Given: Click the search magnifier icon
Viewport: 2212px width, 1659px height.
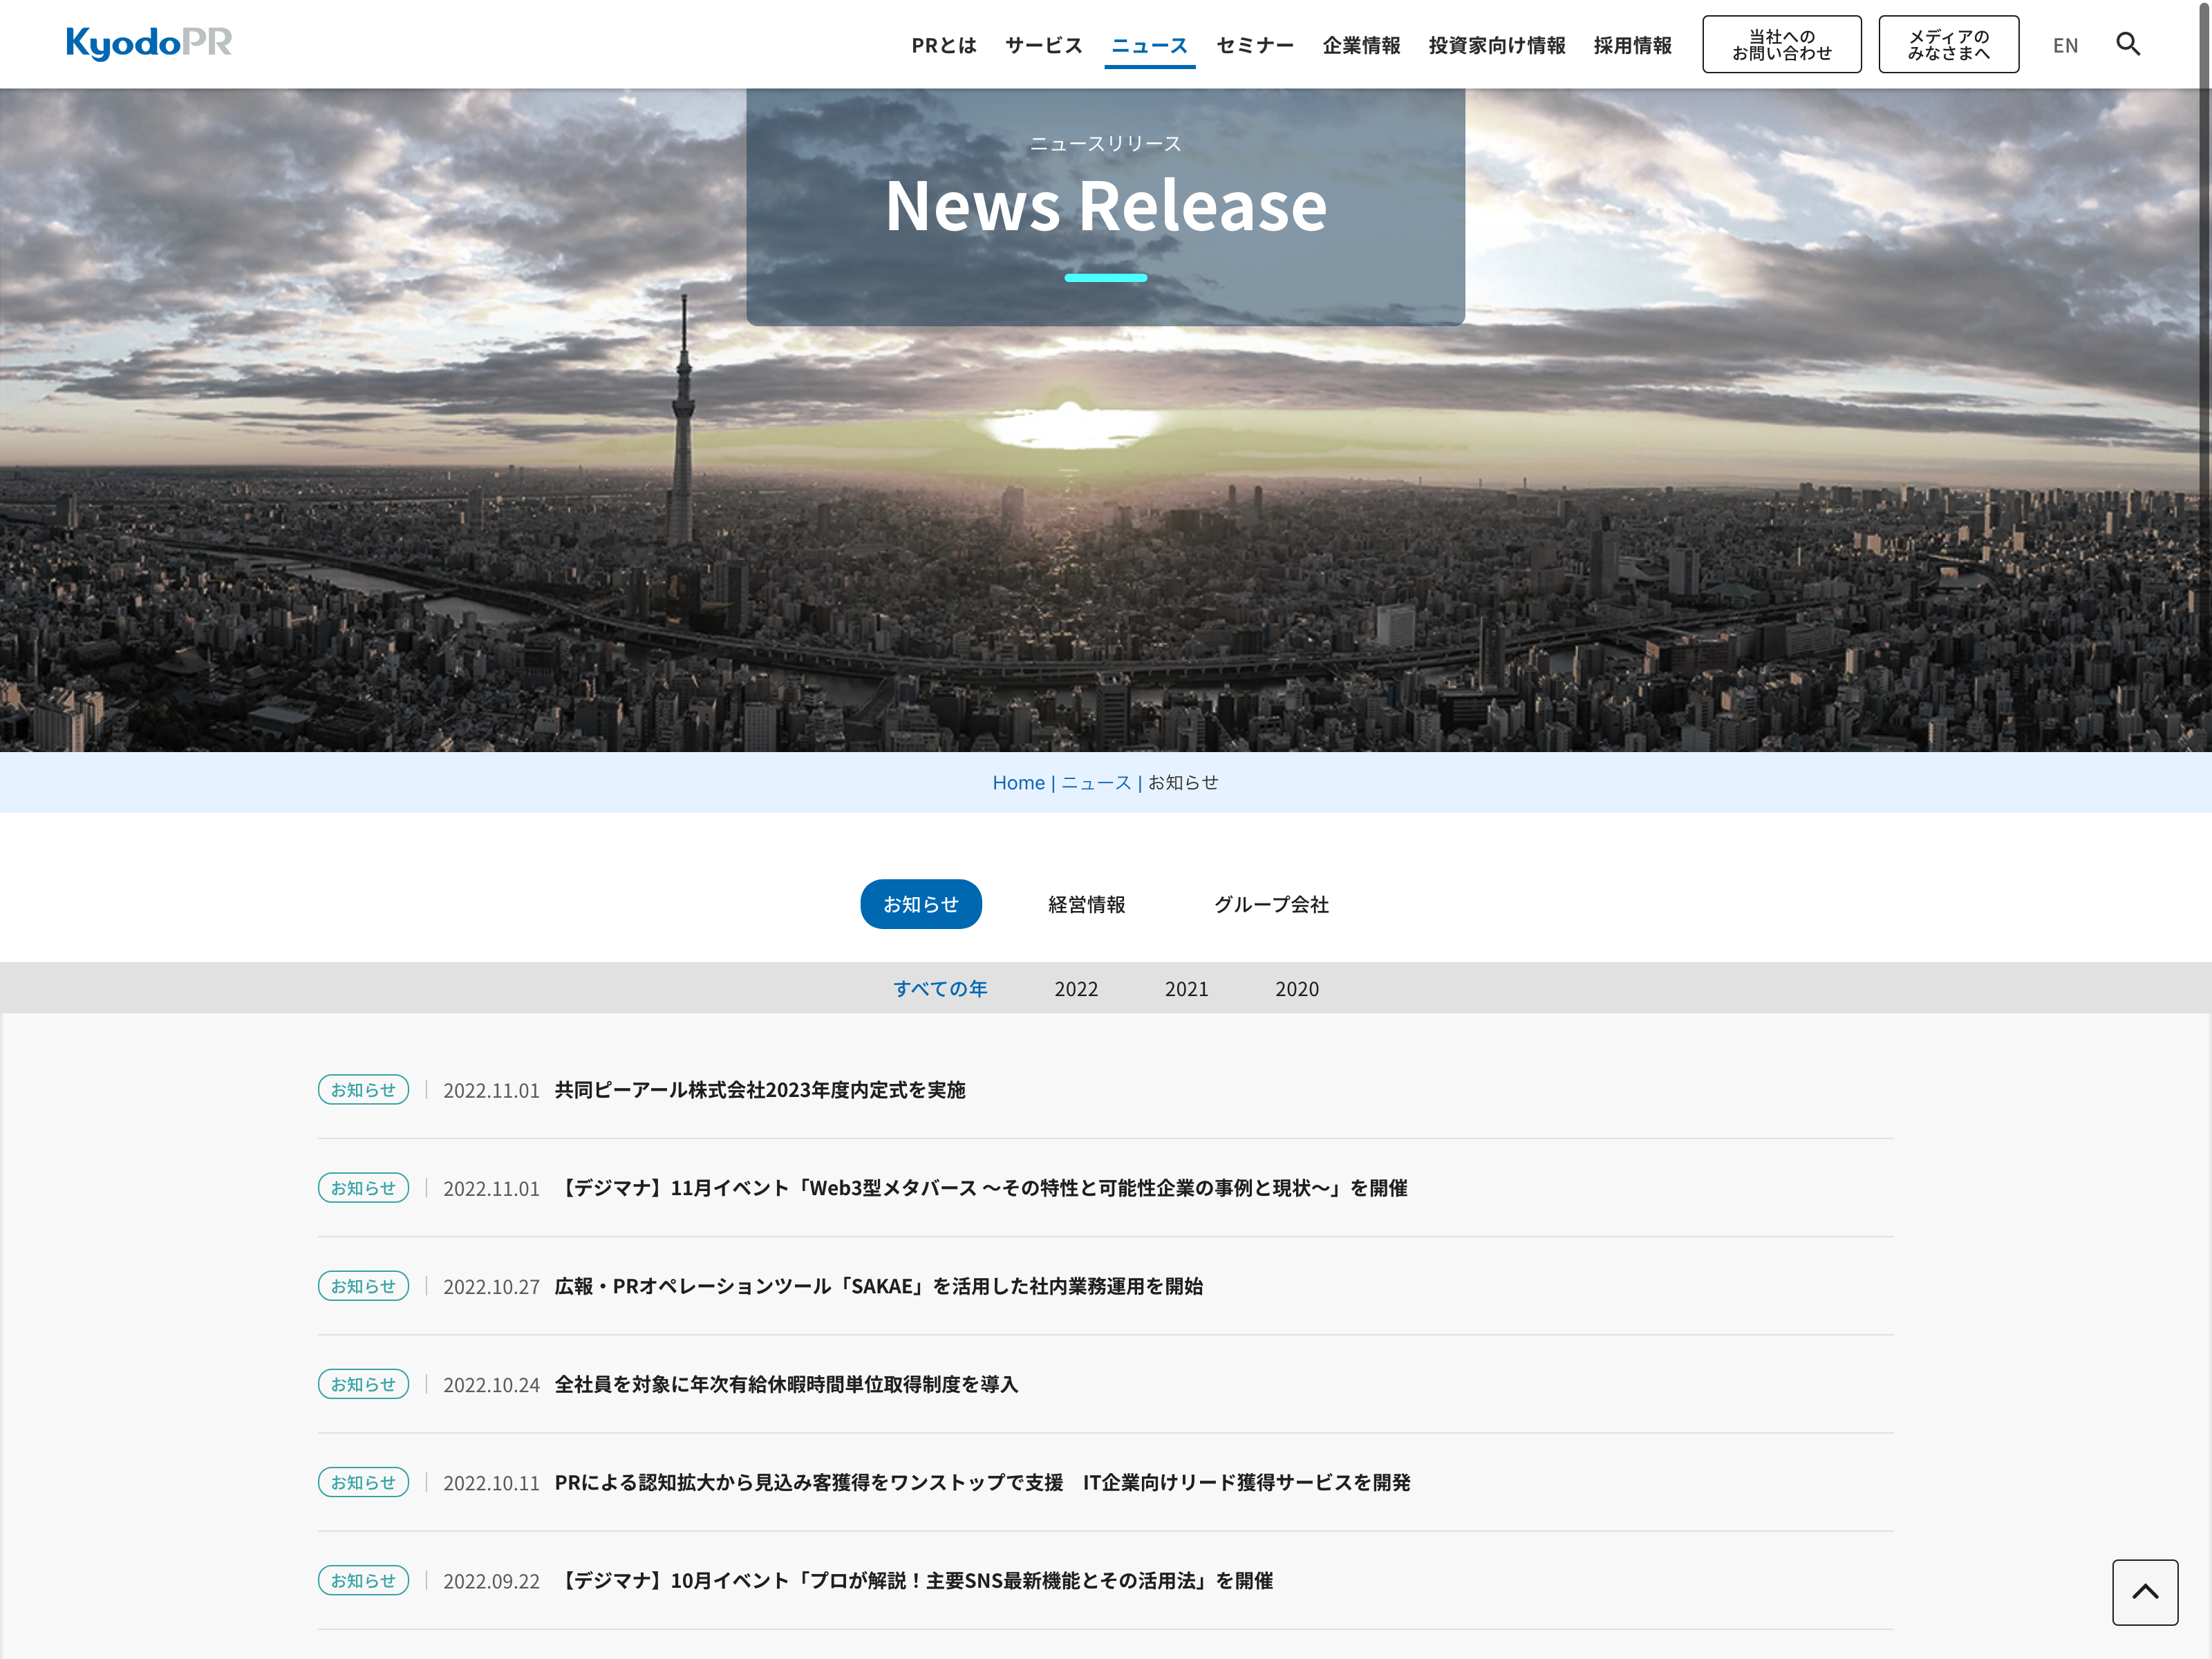Looking at the screenshot, I should point(2127,44).
